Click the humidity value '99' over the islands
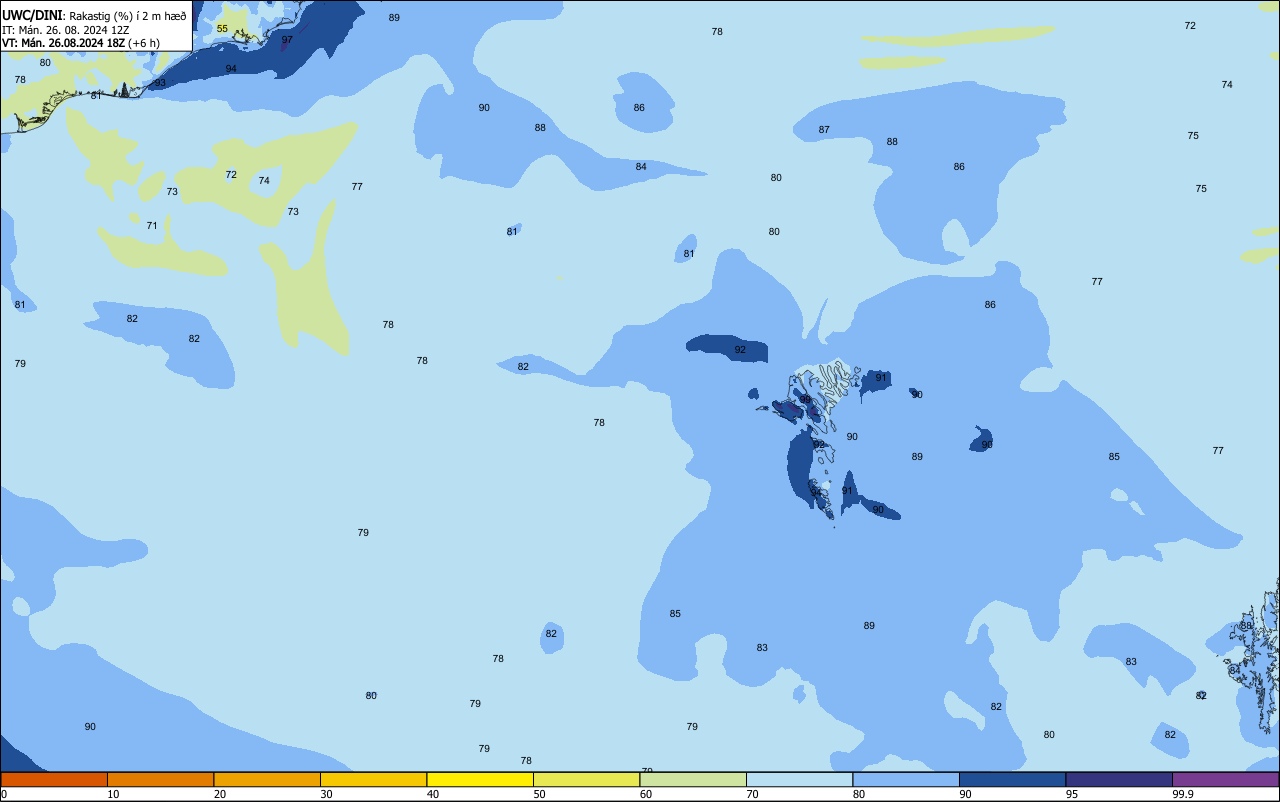 tap(805, 399)
